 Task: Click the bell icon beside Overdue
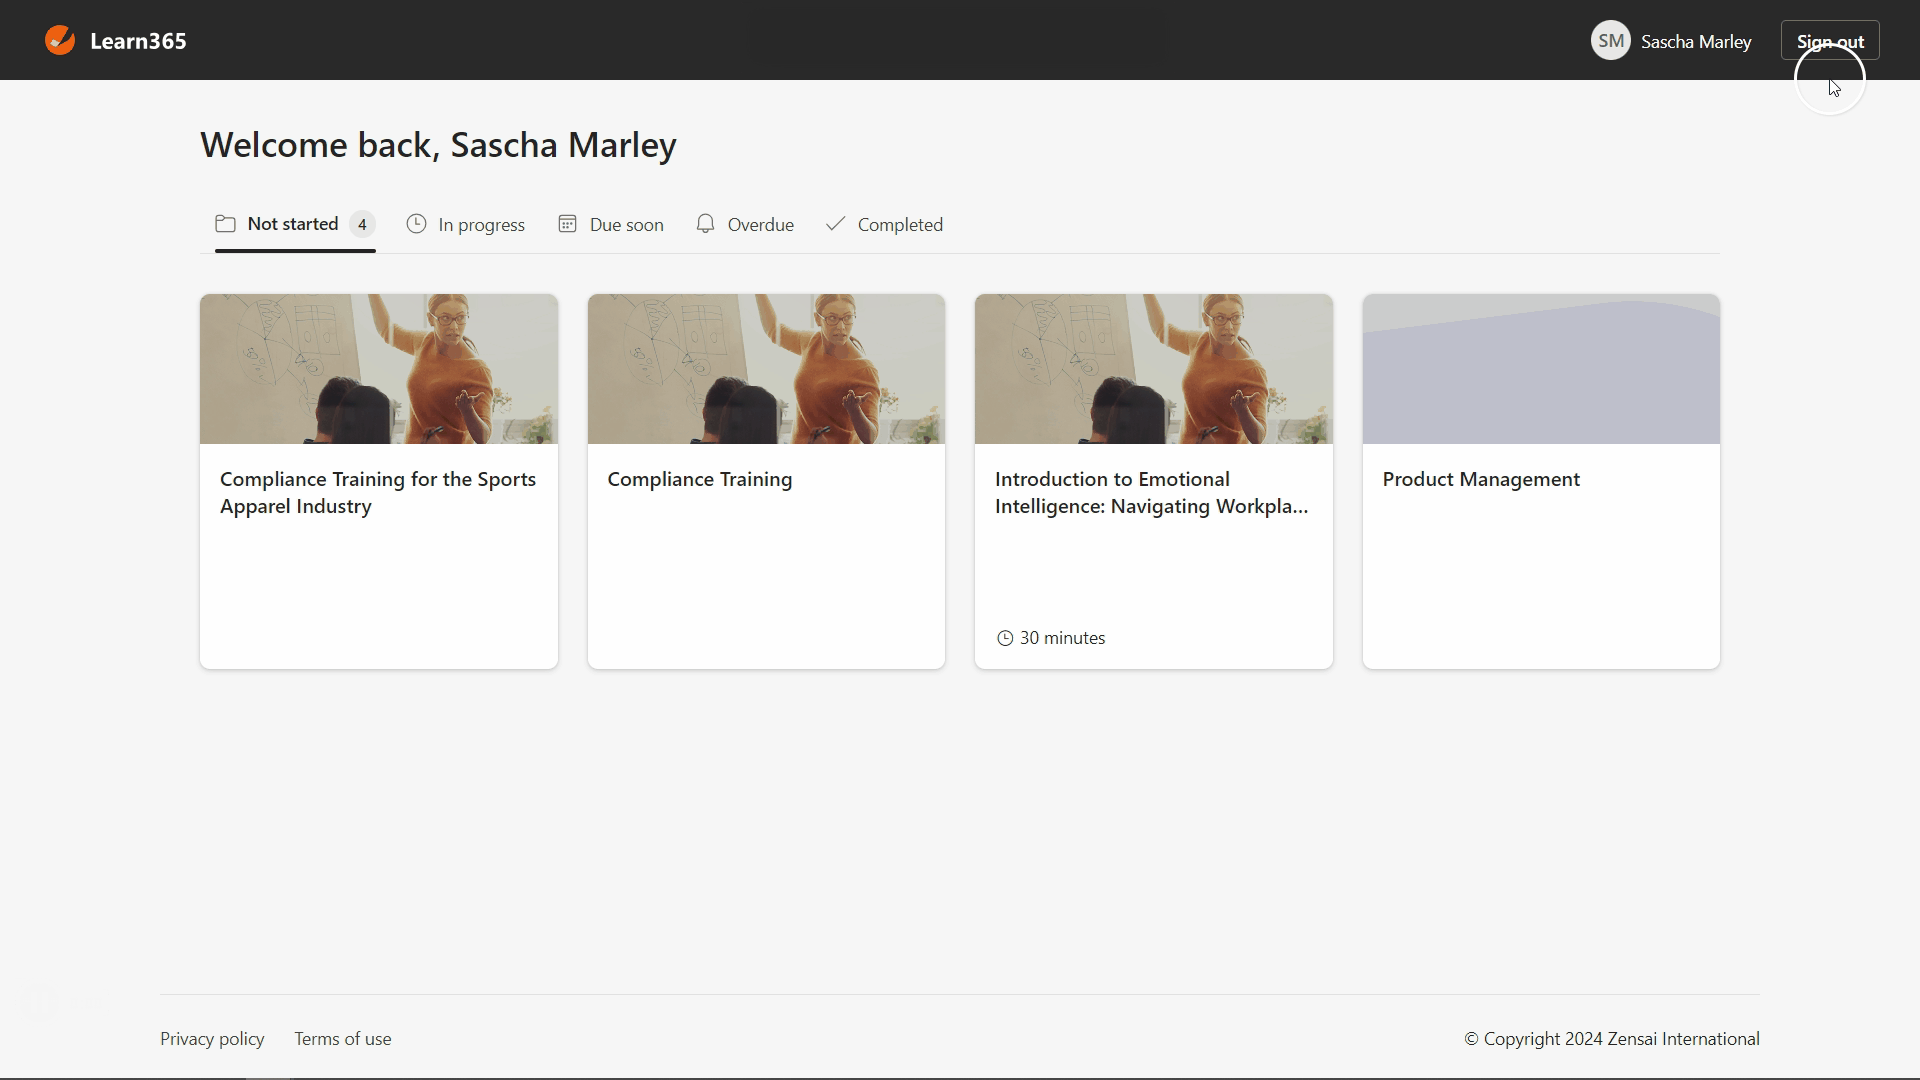[x=705, y=224]
